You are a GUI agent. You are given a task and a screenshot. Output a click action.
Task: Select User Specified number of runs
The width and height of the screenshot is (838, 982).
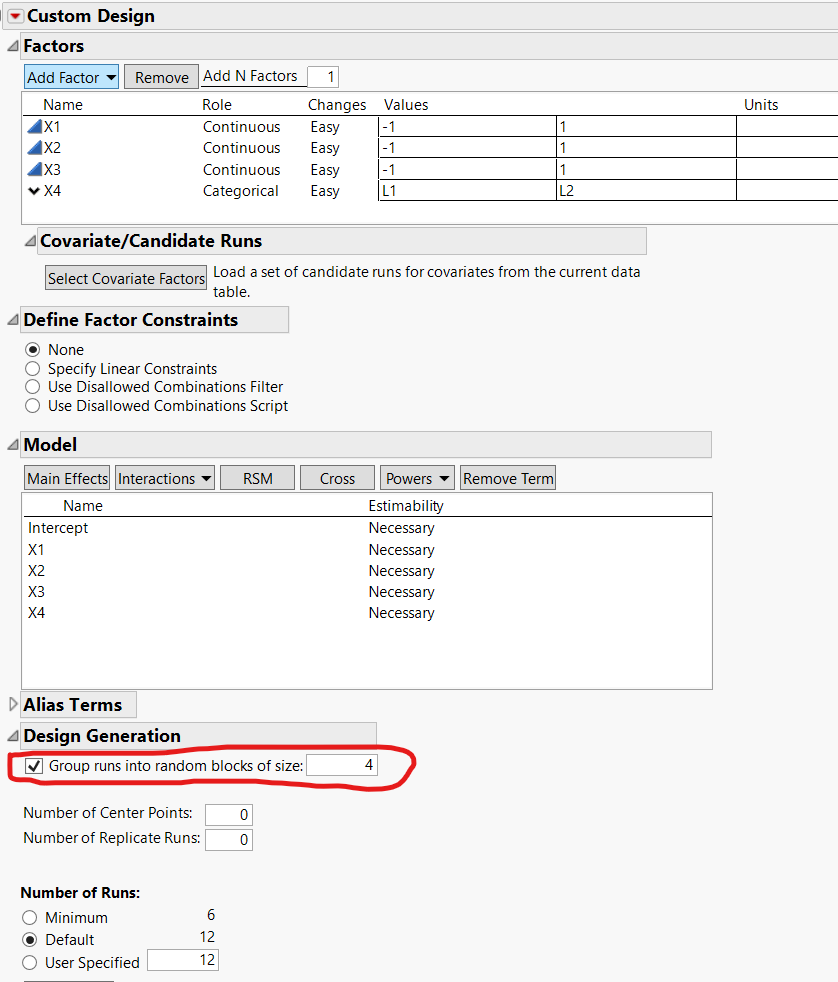29,963
